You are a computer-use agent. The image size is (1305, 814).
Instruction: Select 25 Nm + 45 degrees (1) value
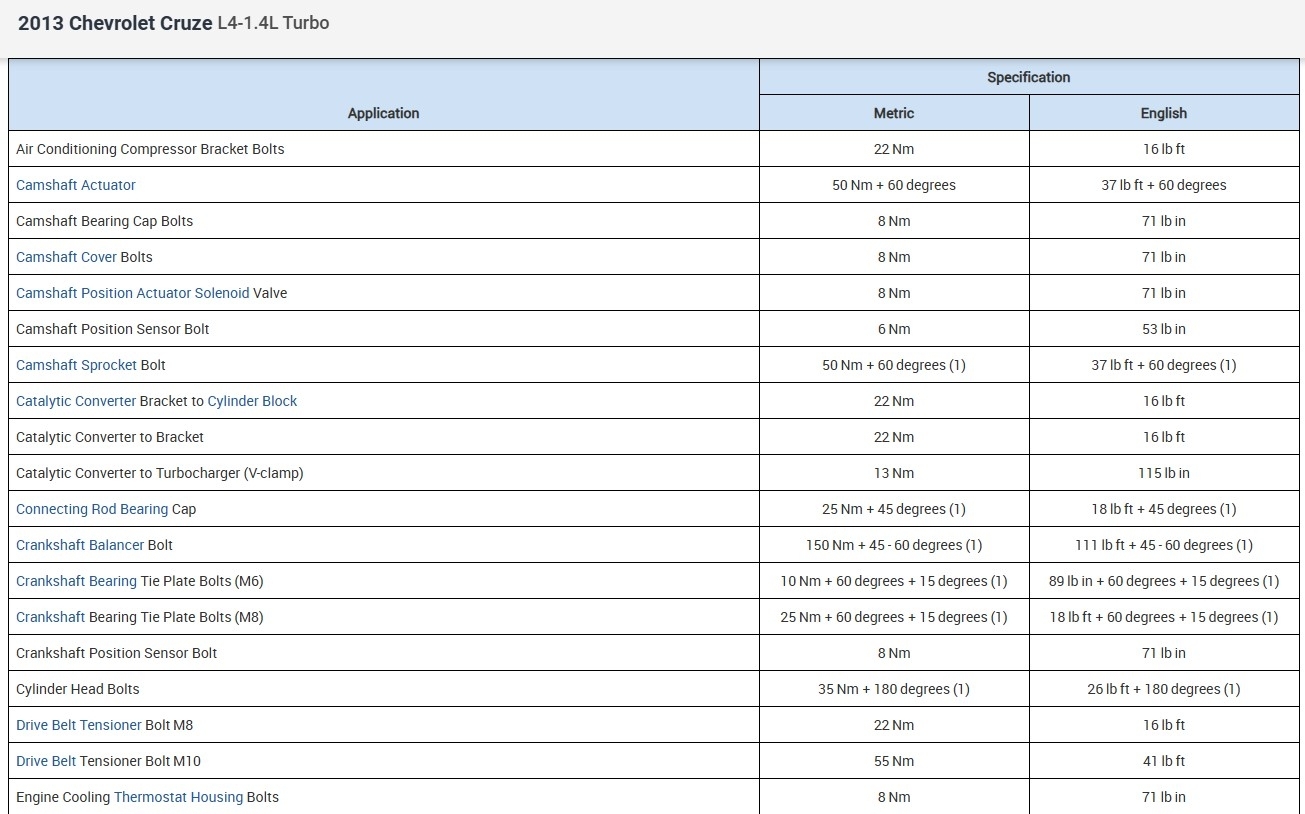[894, 509]
